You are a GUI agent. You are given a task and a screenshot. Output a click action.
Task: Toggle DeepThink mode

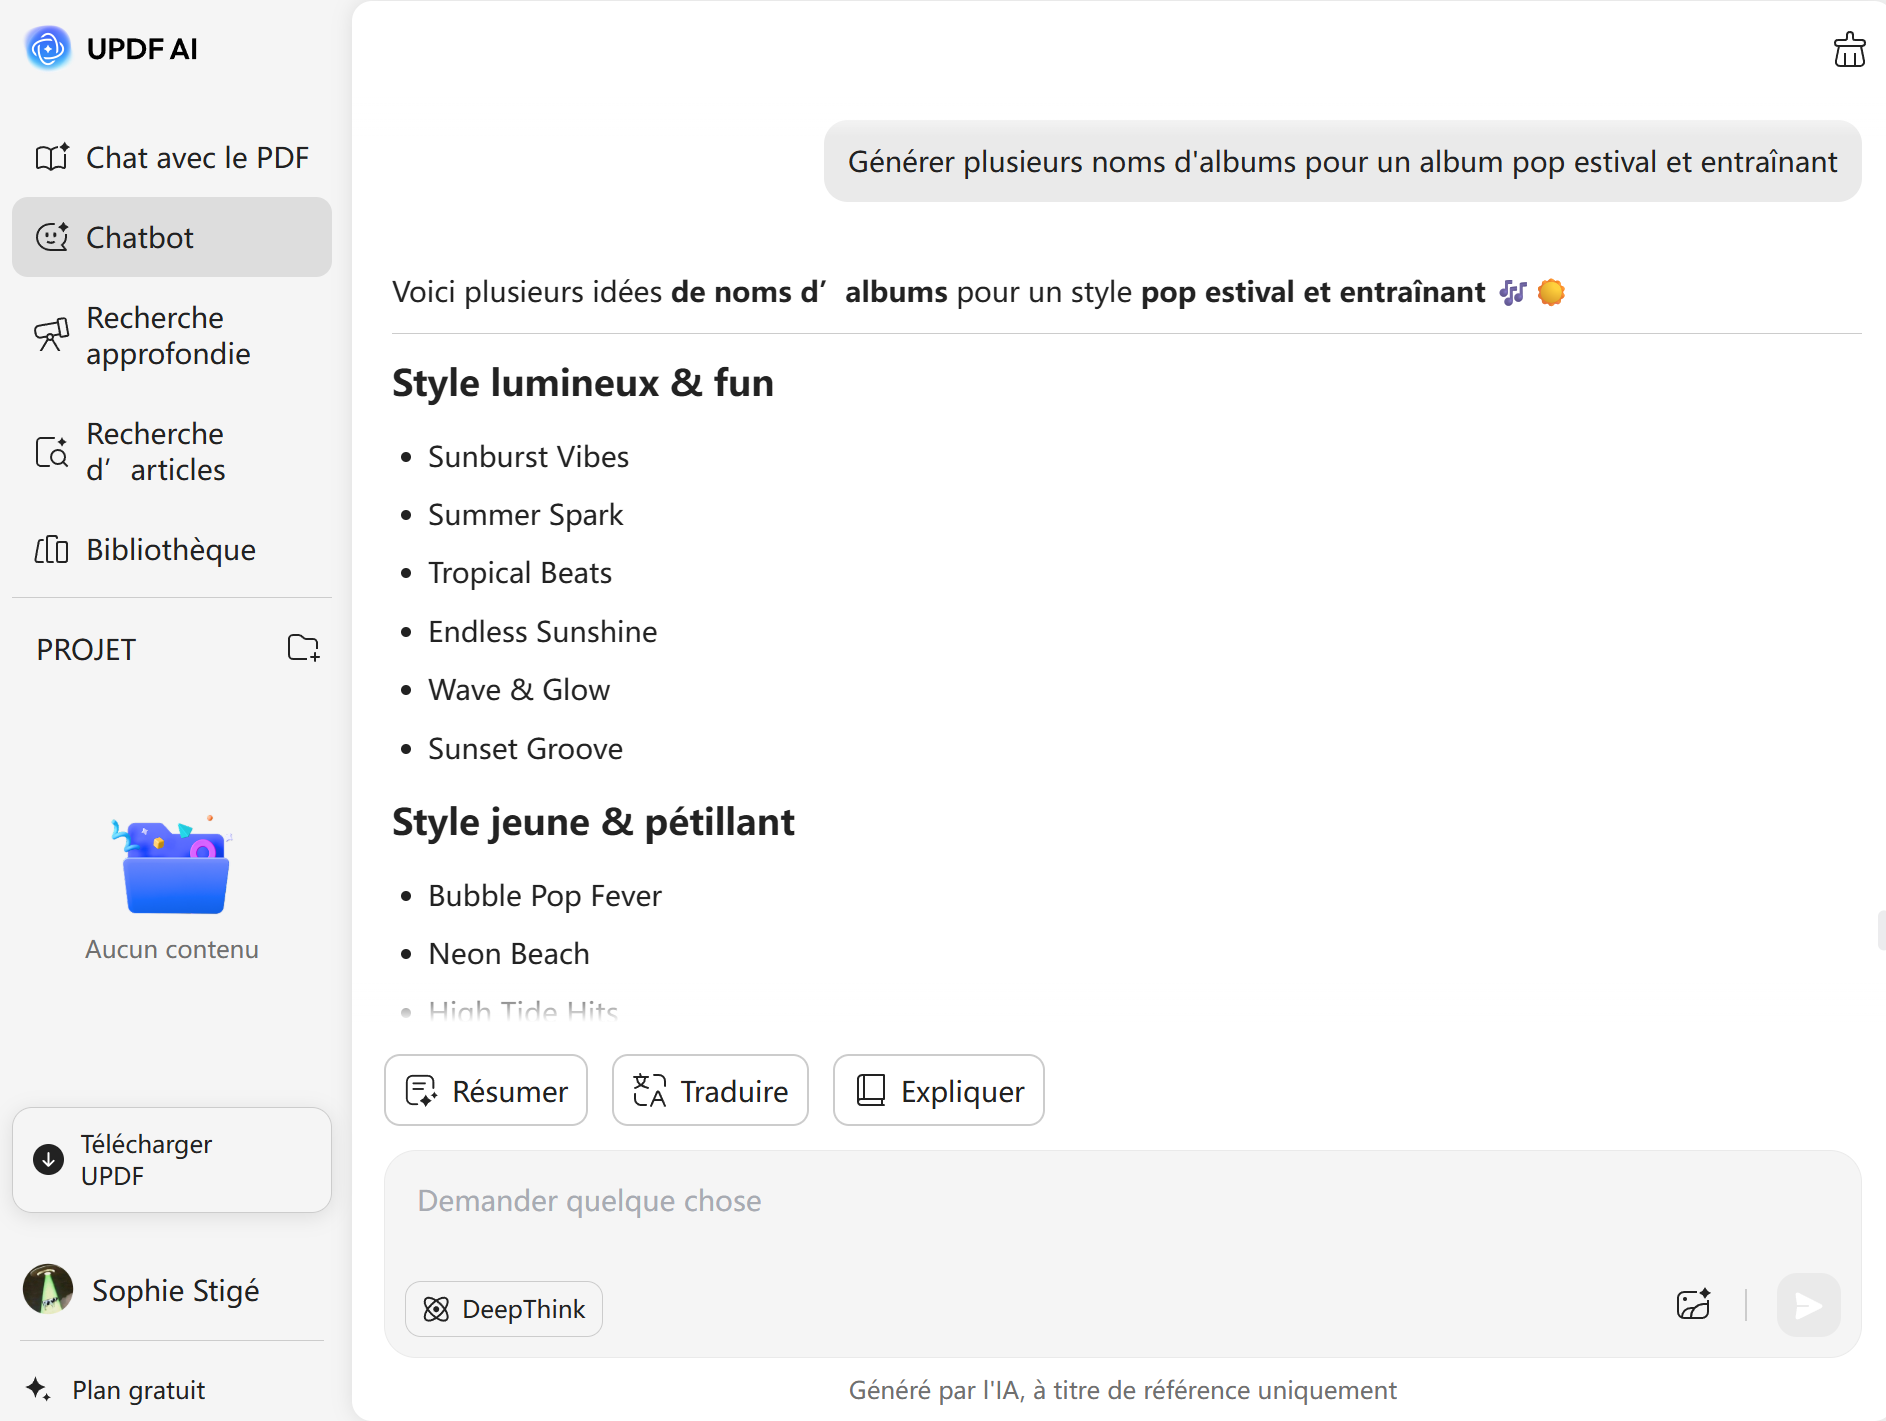coord(504,1309)
